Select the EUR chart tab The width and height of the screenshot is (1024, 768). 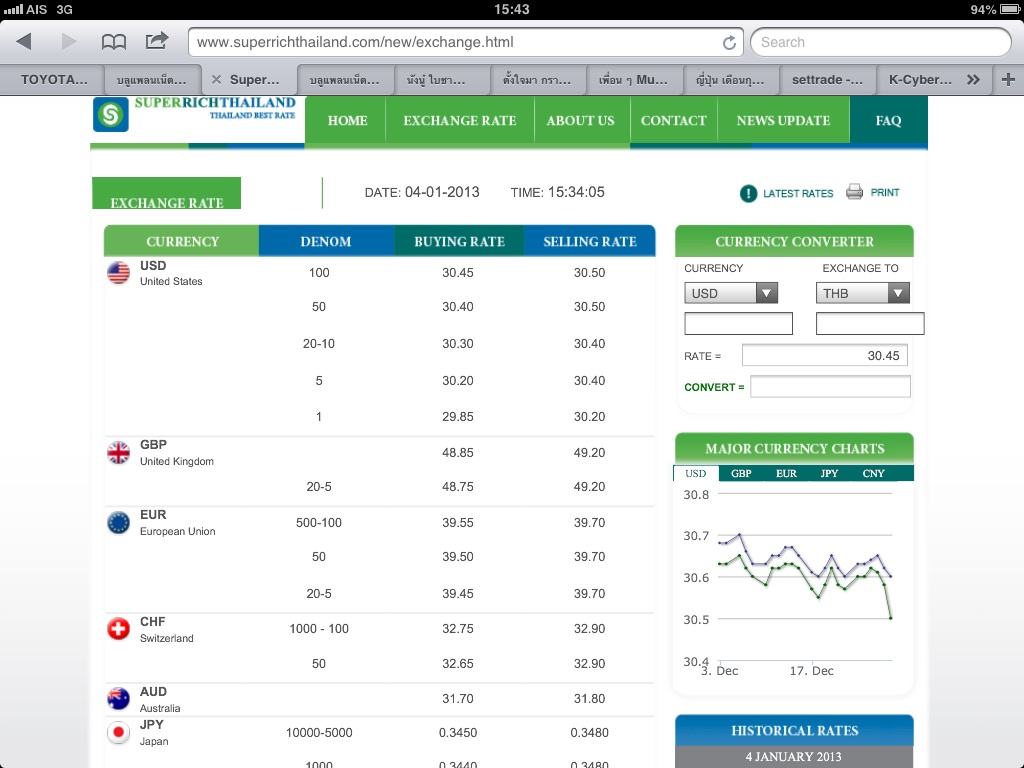[x=786, y=473]
